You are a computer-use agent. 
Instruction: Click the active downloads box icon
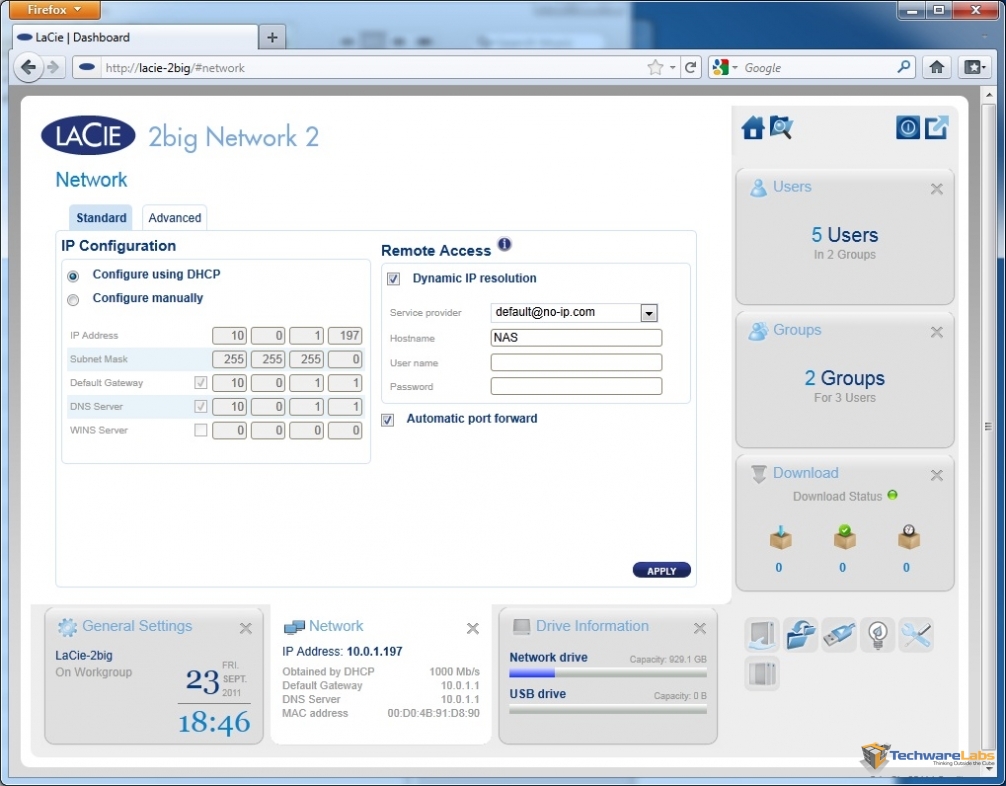point(780,538)
